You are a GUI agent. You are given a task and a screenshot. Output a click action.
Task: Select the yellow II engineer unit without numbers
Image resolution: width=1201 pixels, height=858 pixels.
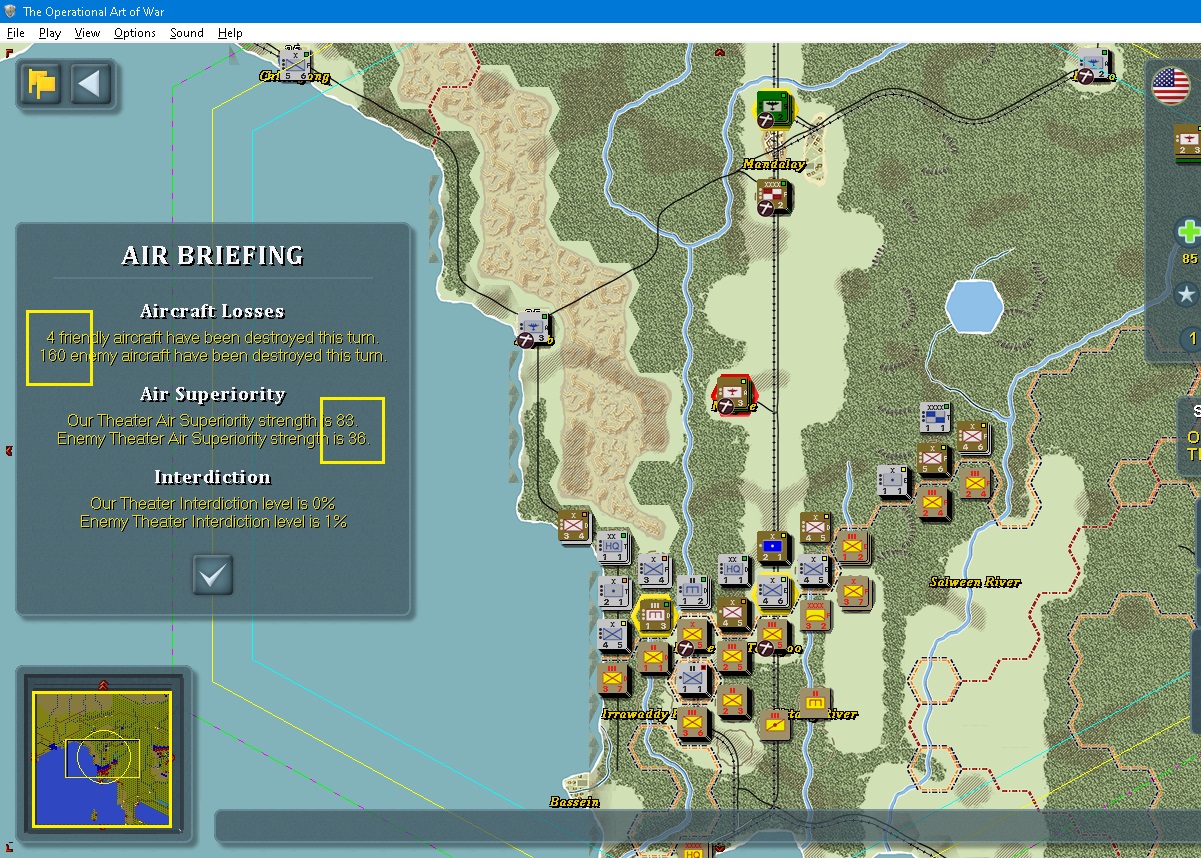tap(815, 702)
